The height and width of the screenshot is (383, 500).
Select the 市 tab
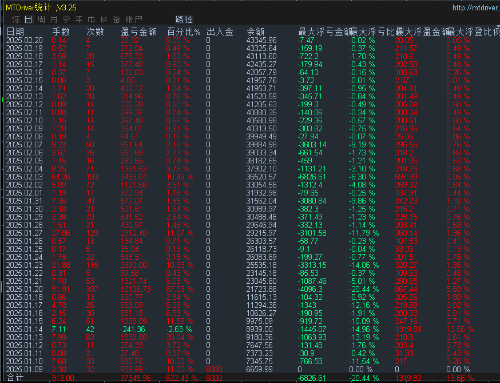point(91,19)
